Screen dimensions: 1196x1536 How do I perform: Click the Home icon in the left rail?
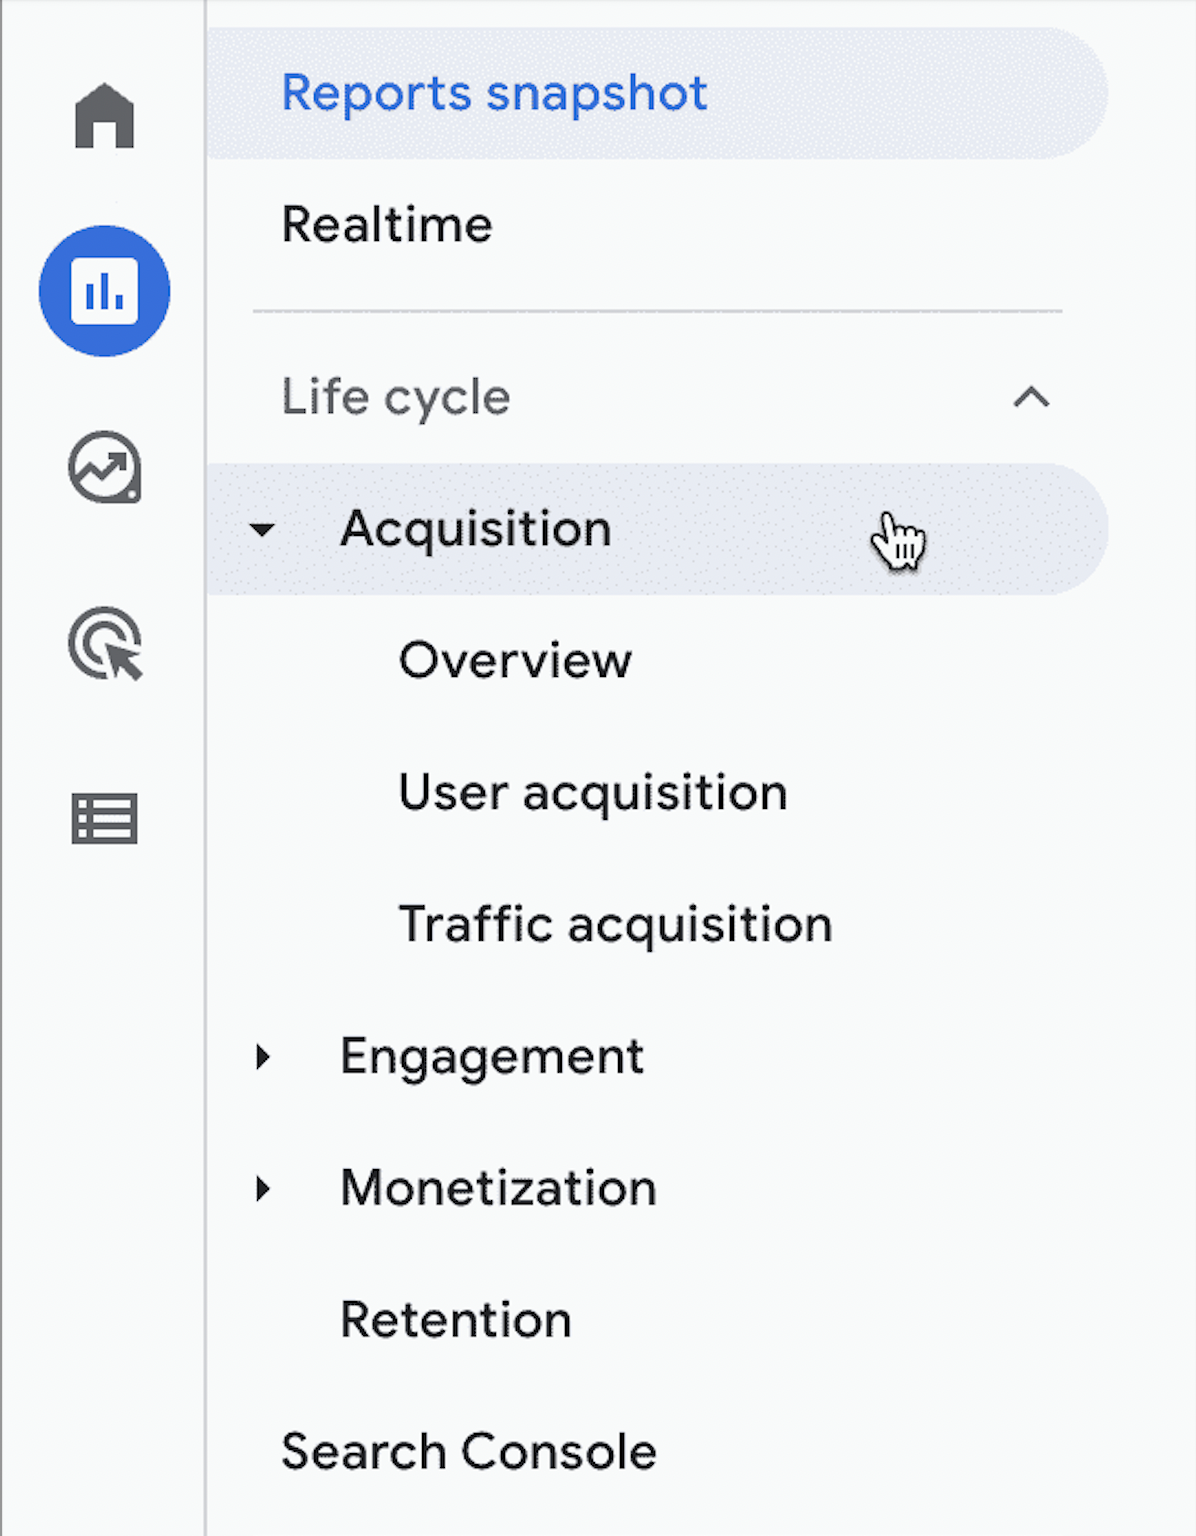coord(104,115)
